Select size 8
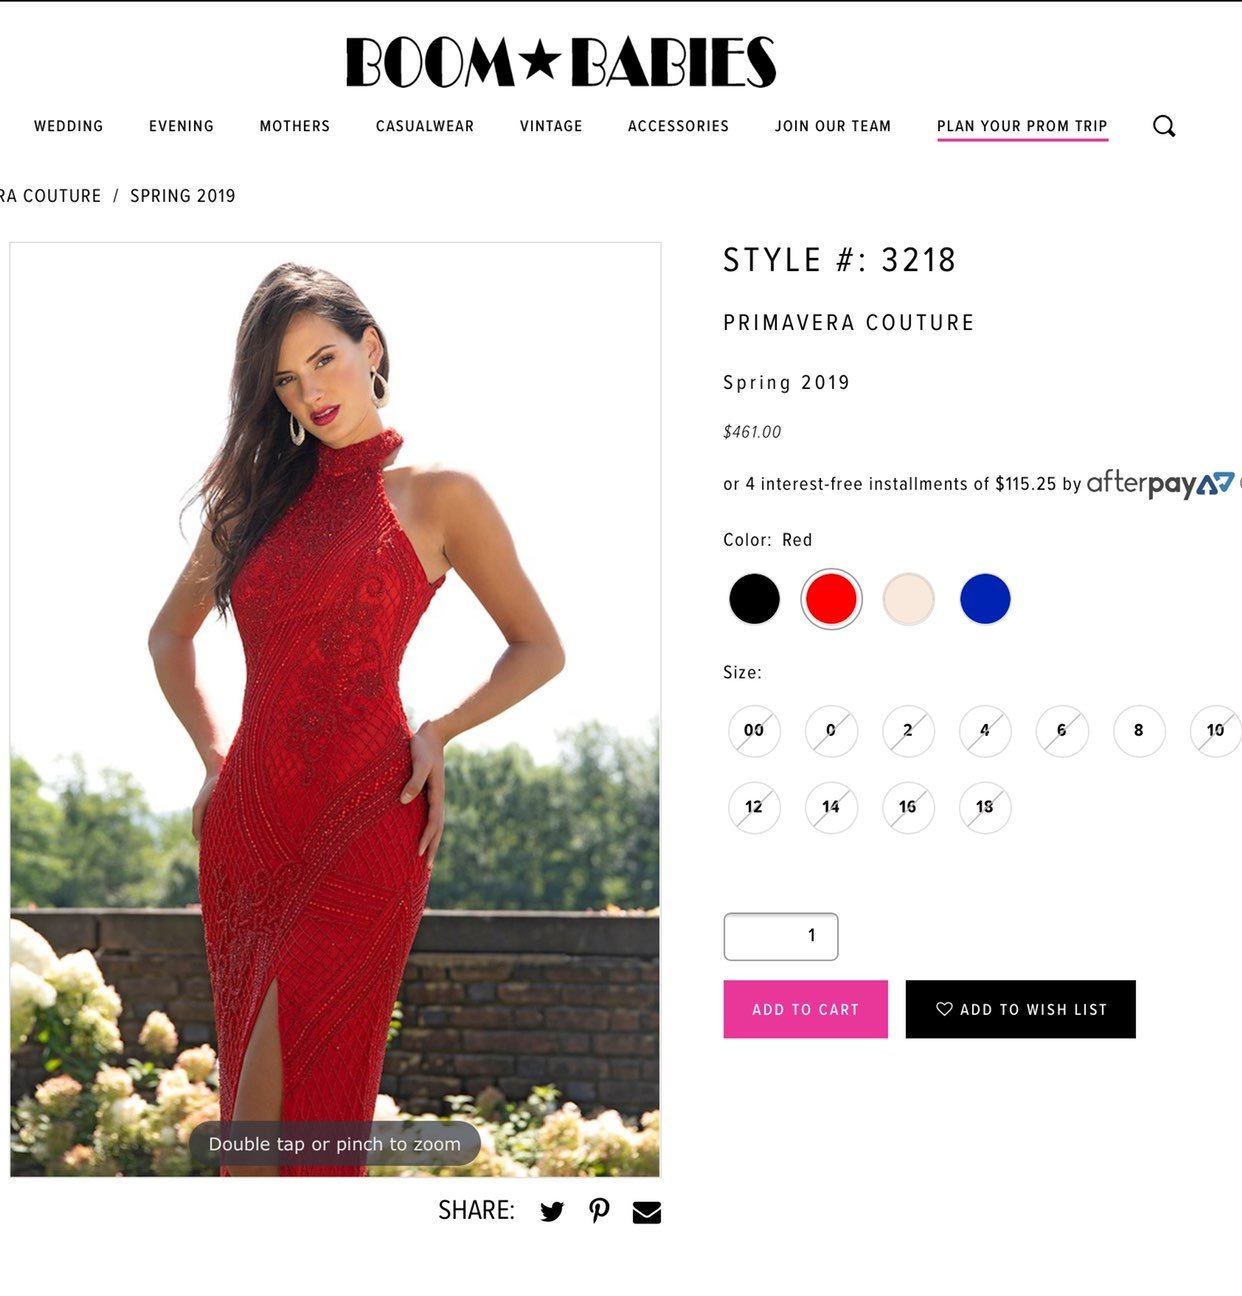 point(1139,731)
